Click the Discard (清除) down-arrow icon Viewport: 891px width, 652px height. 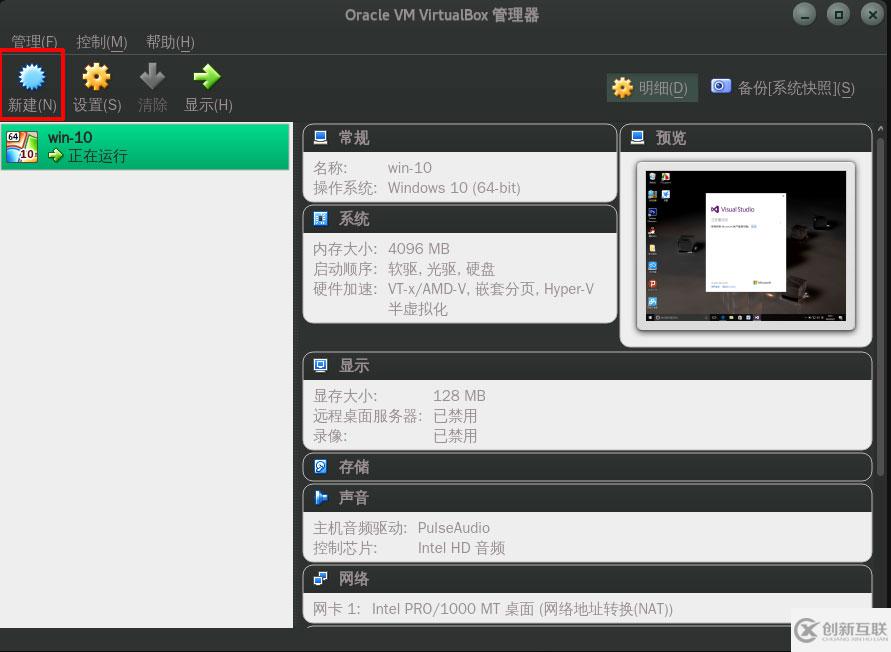click(152, 76)
